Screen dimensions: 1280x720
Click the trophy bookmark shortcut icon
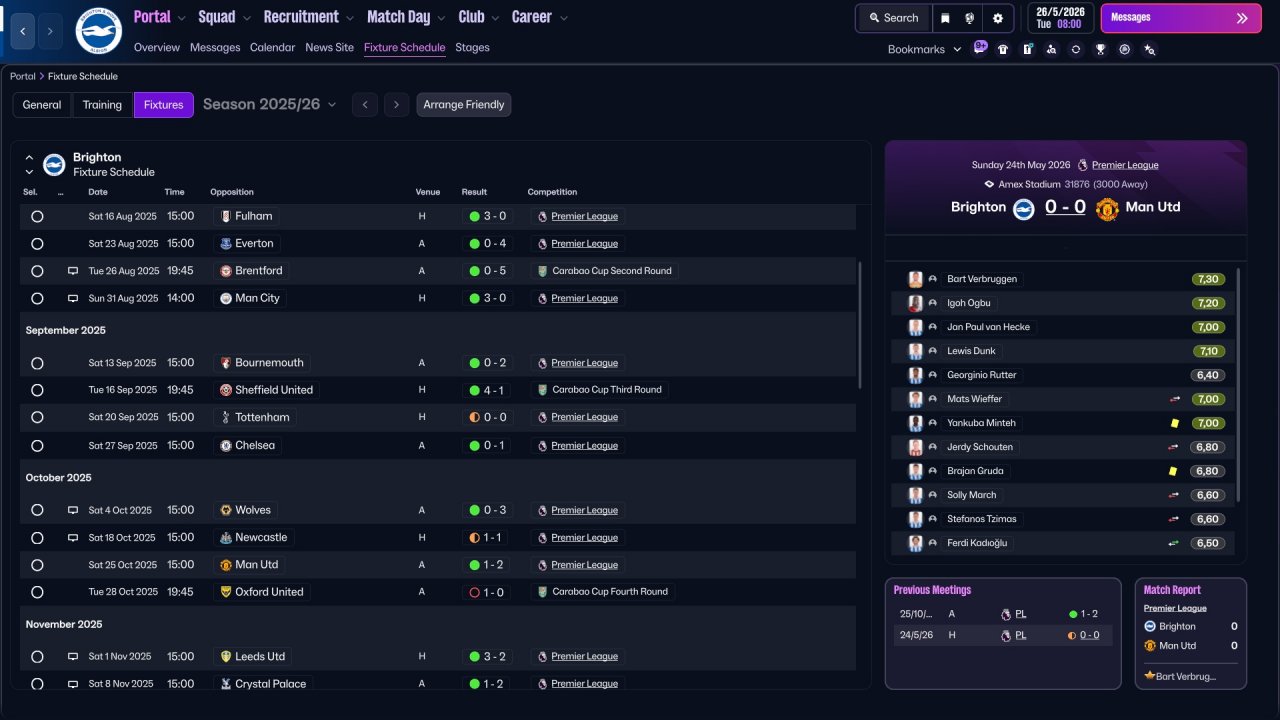[x=1100, y=49]
